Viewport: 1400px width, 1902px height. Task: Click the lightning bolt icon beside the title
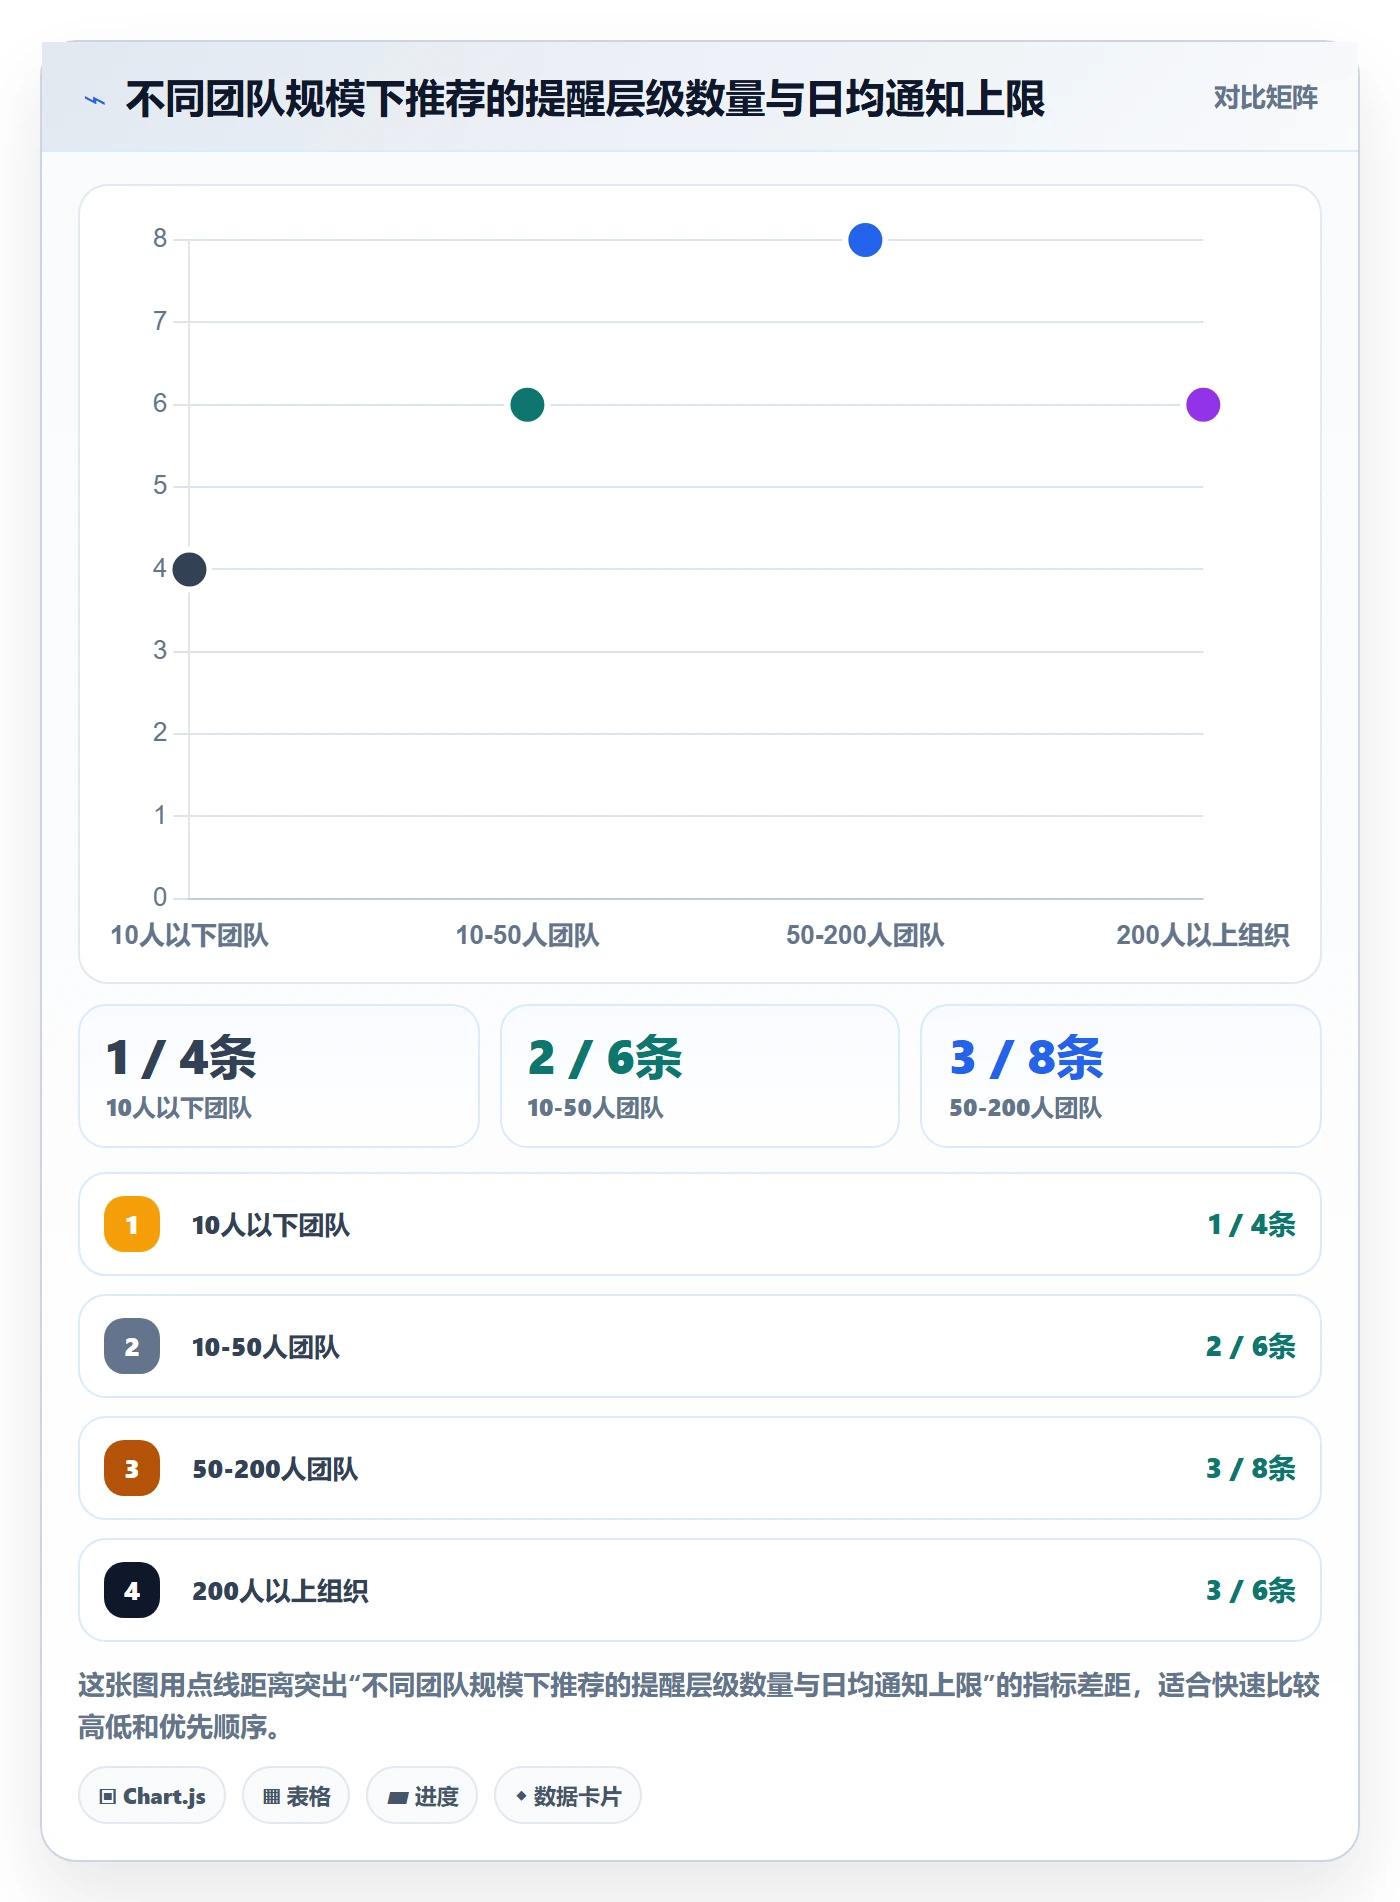pyautogui.click(x=95, y=100)
